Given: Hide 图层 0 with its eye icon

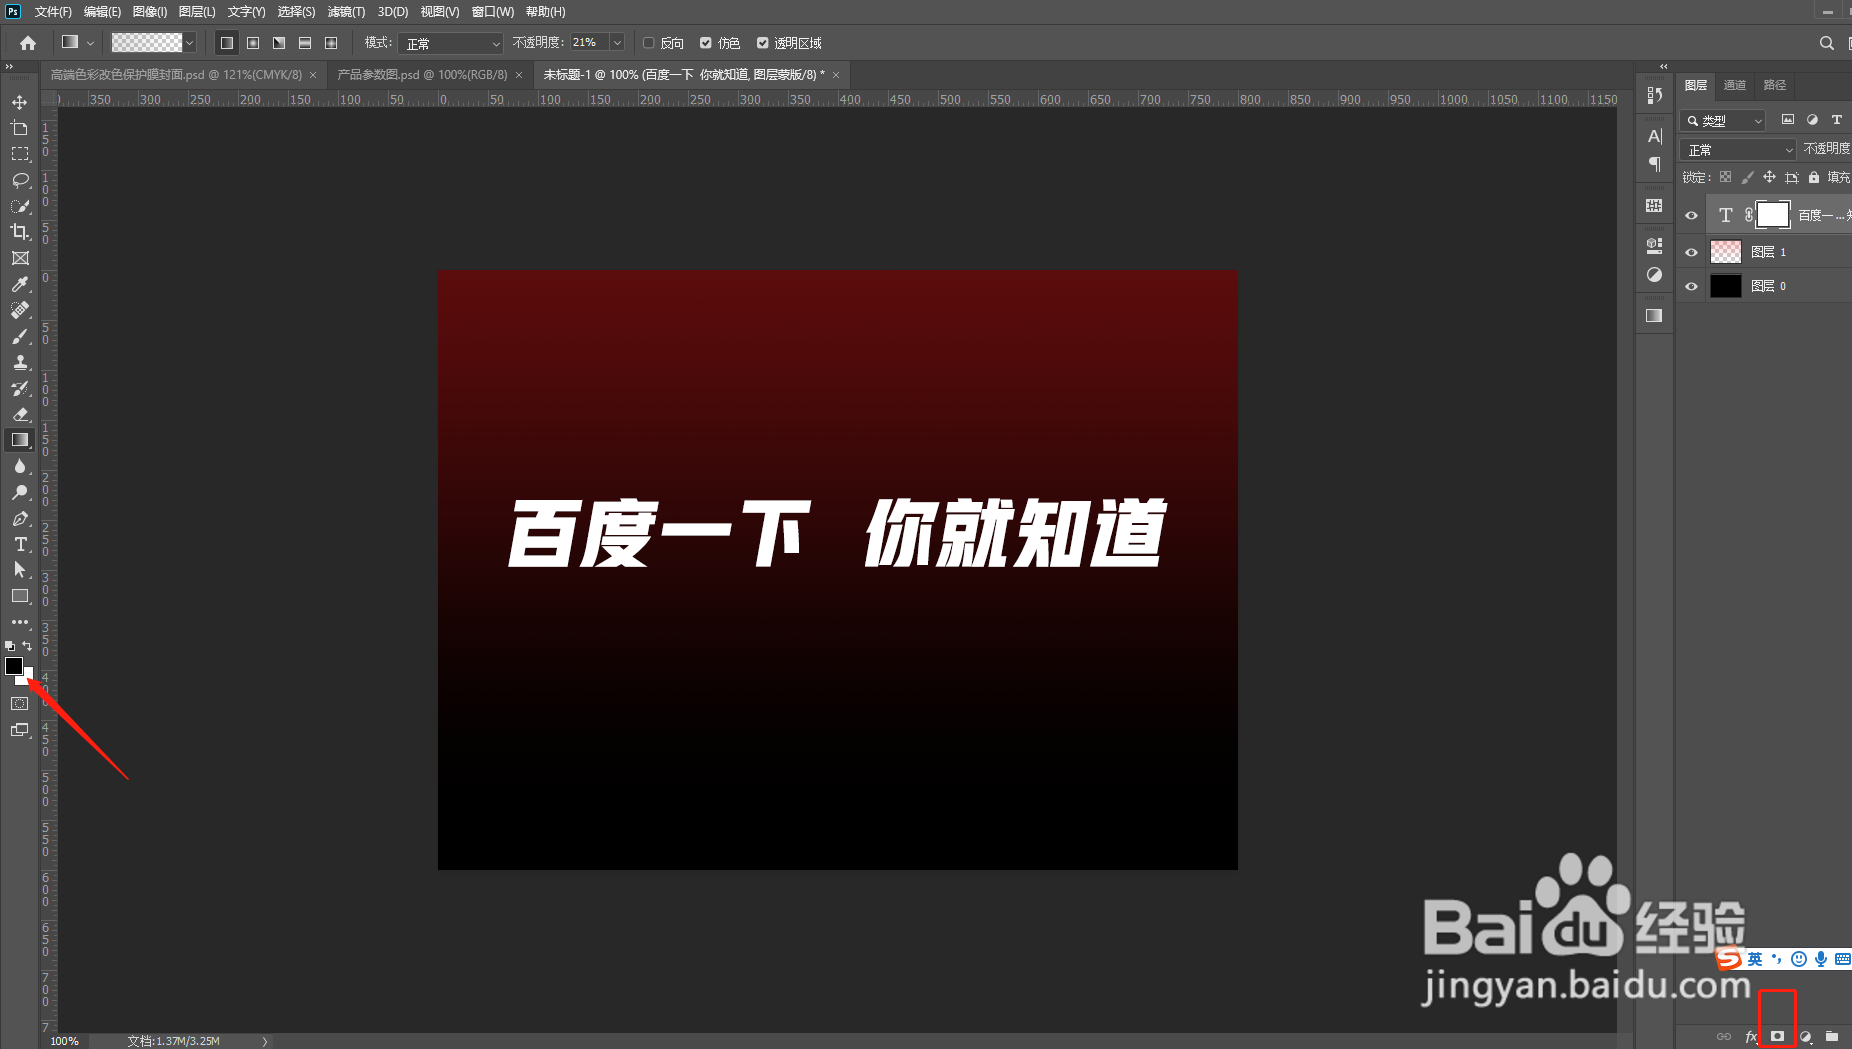Looking at the screenshot, I should pyautogui.click(x=1691, y=286).
